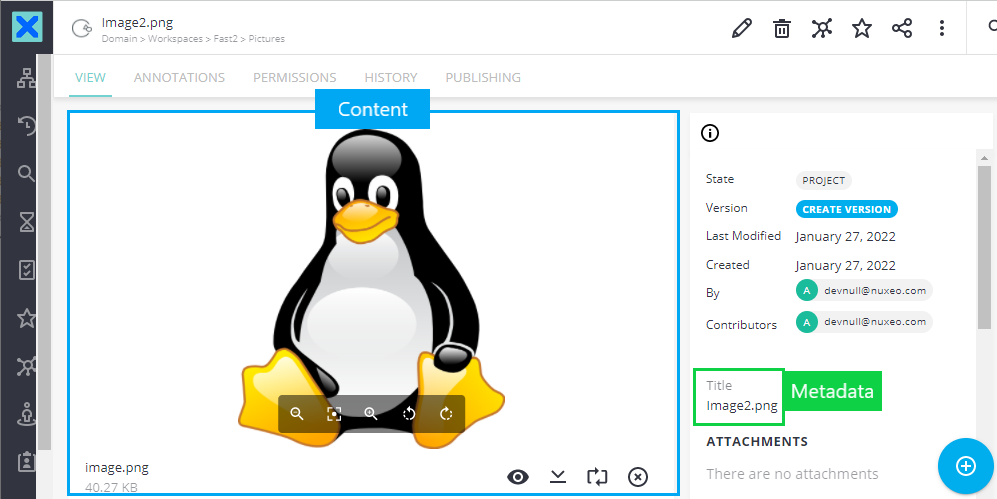Click Pictures in the breadcrumb
Image resolution: width=997 pixels, height=499 pixels.
coord(266,39)
